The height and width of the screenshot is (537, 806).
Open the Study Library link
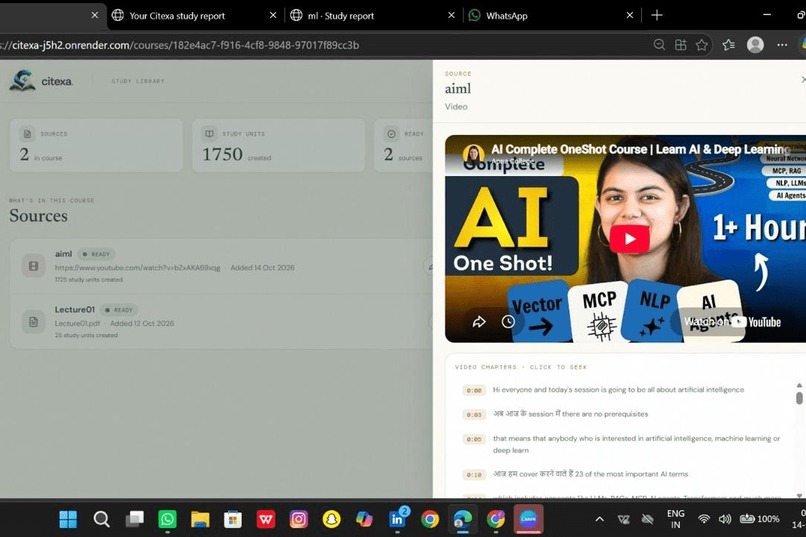pyautogui.click(x=138, y=81)
